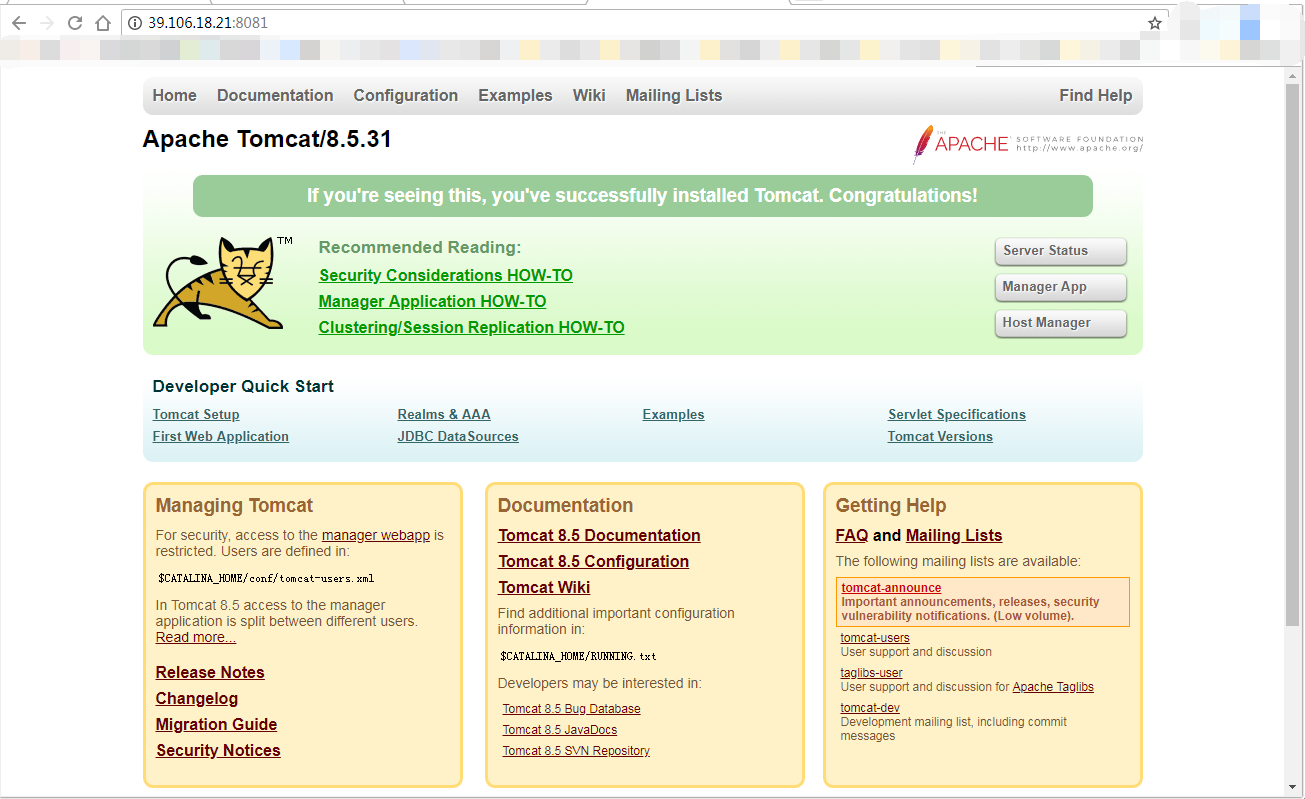The image size is (1305, 799).
Task: Open Mailing Lists link under Getting Help
Action: click(x=954, y=535)
